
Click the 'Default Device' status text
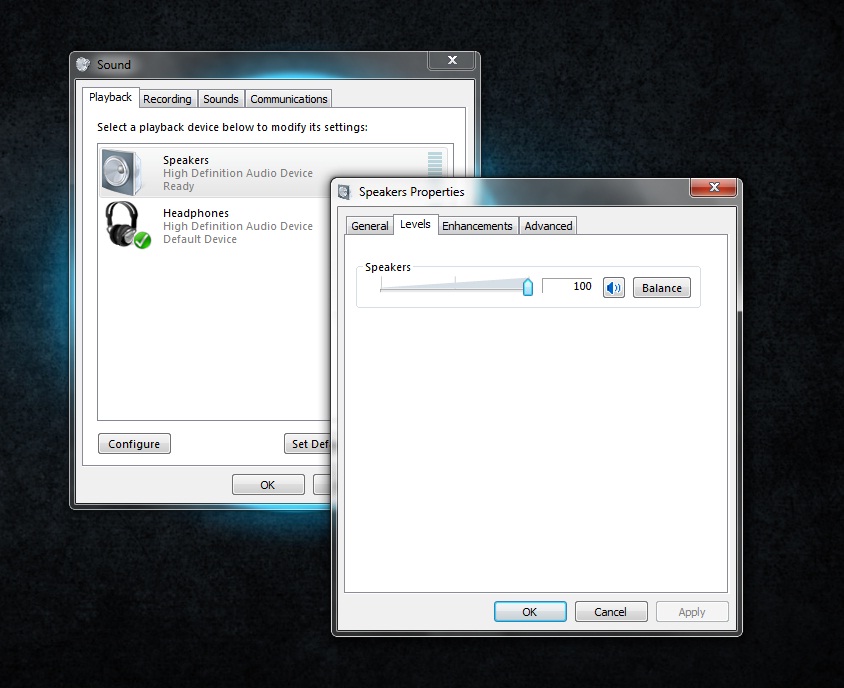click(x=200, y=239)
